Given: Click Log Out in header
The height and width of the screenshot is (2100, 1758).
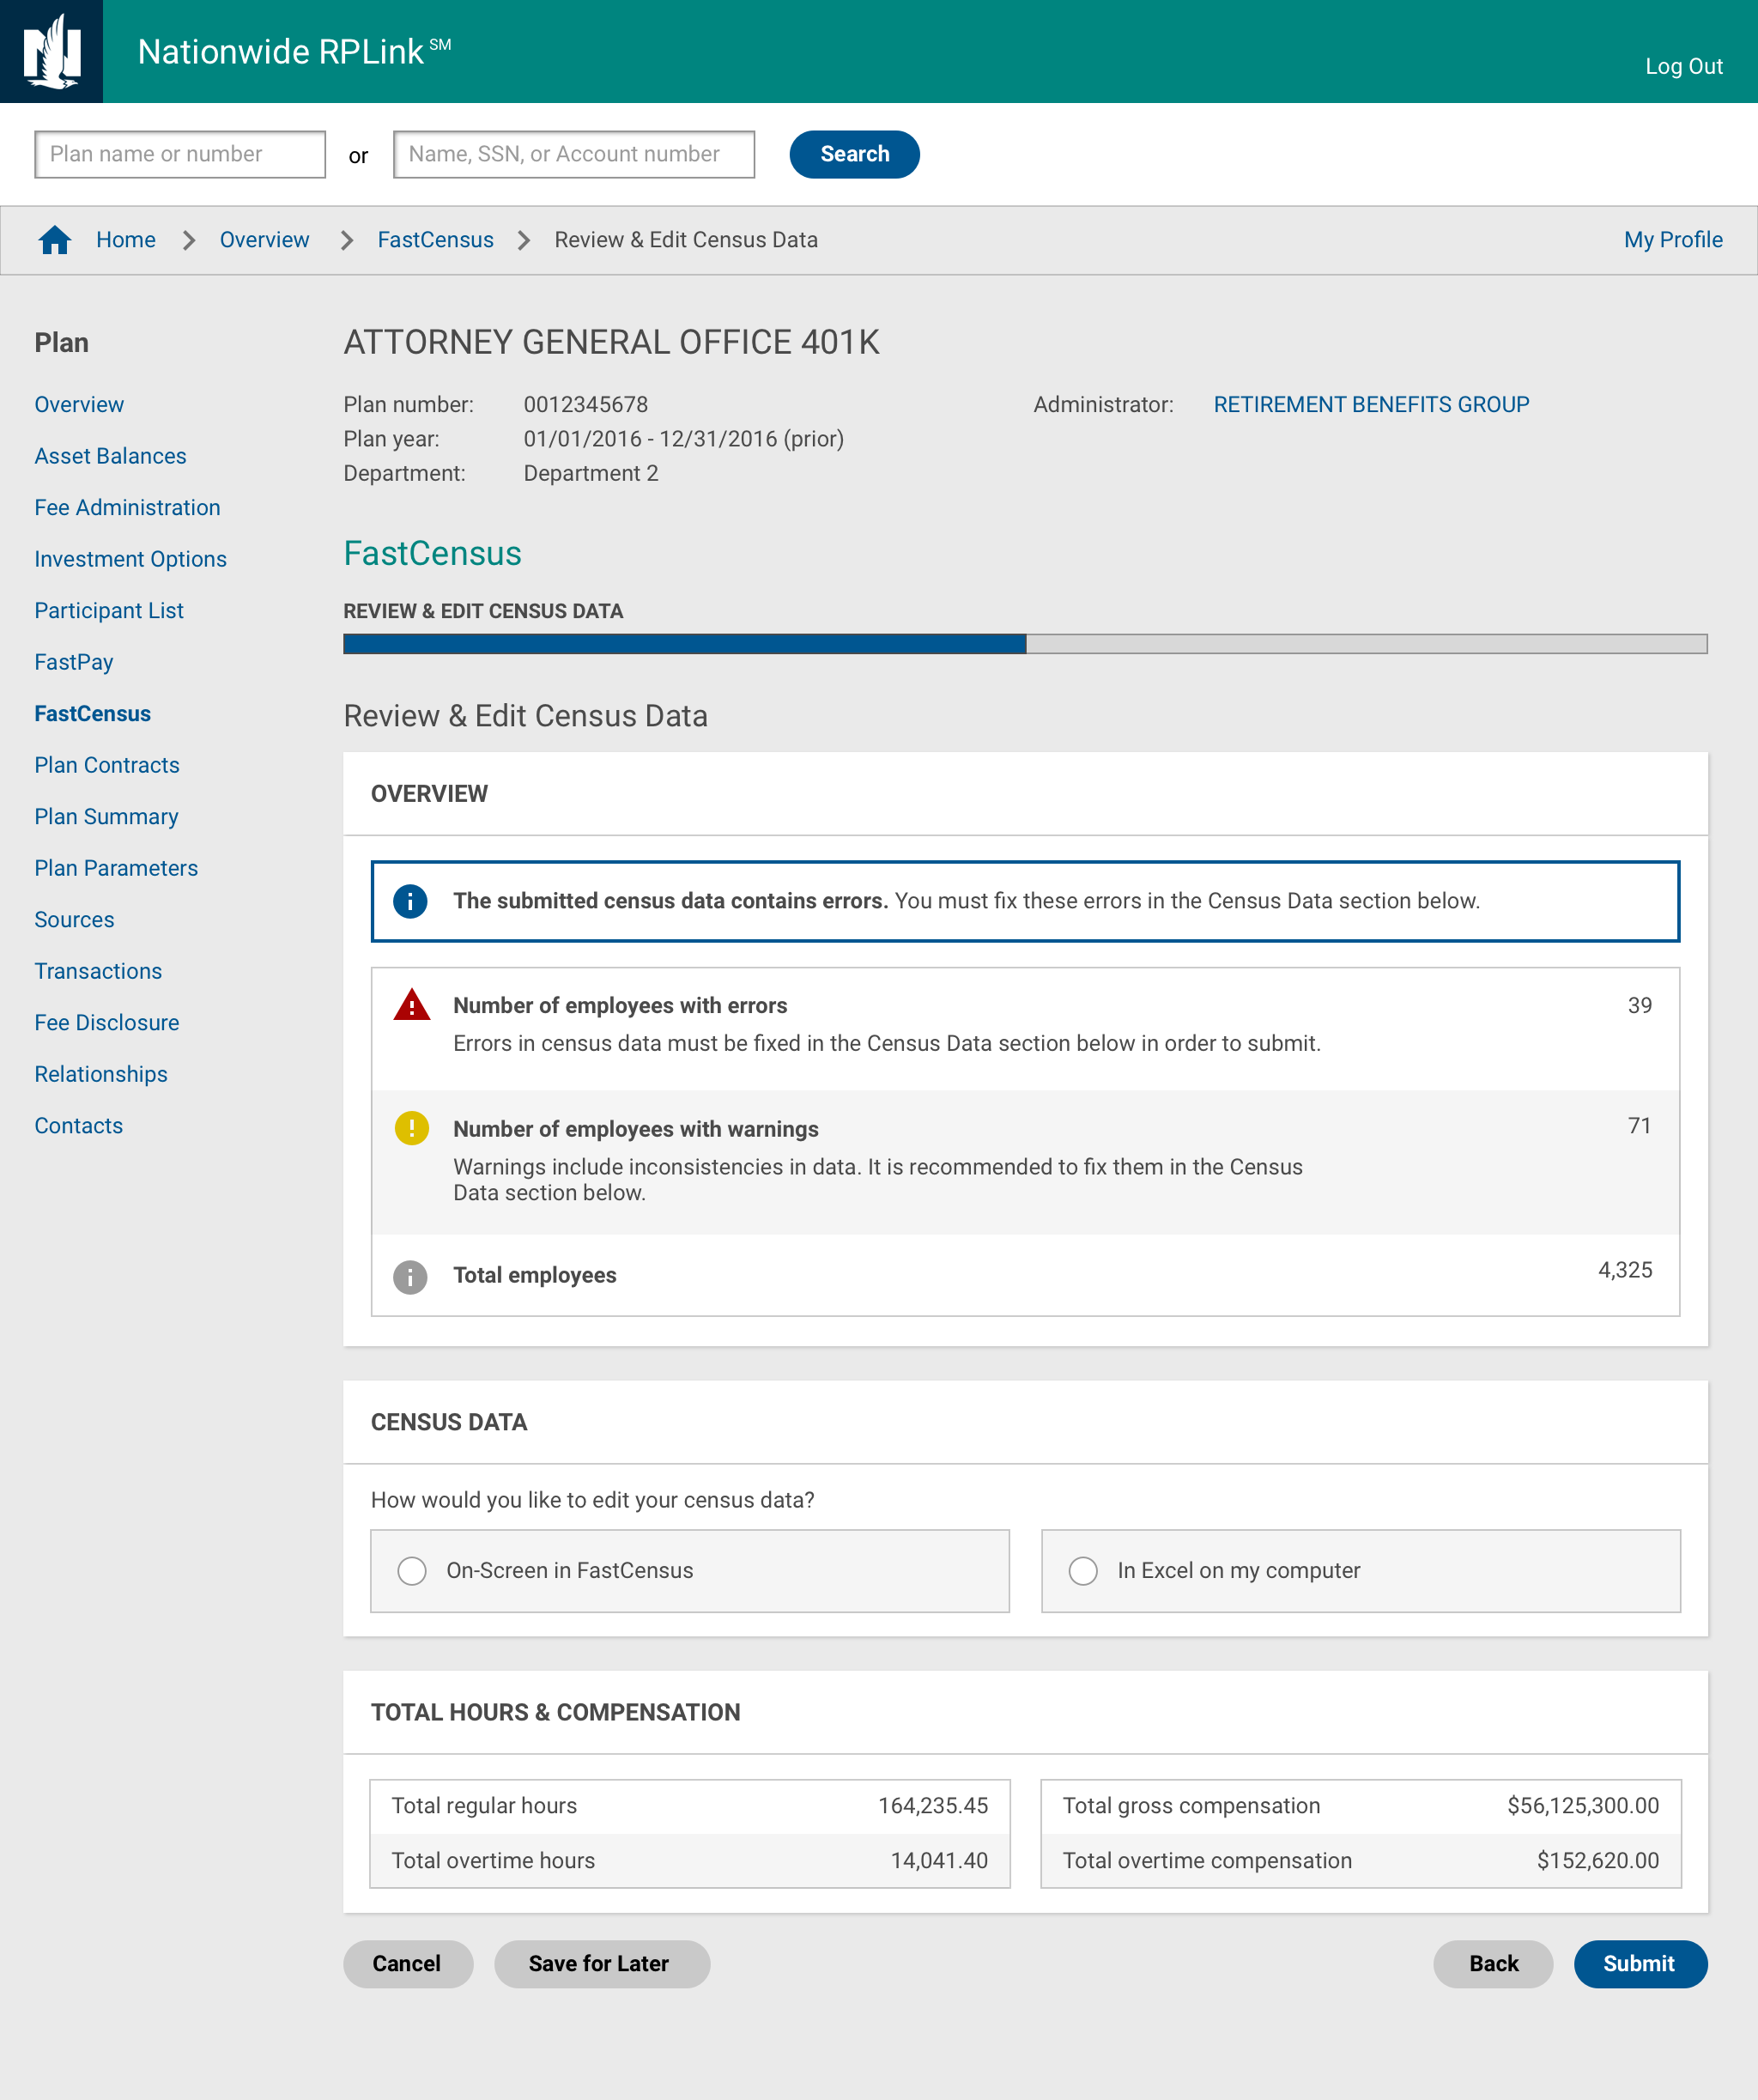Looking at the screenshot, I should (1683, 67).
